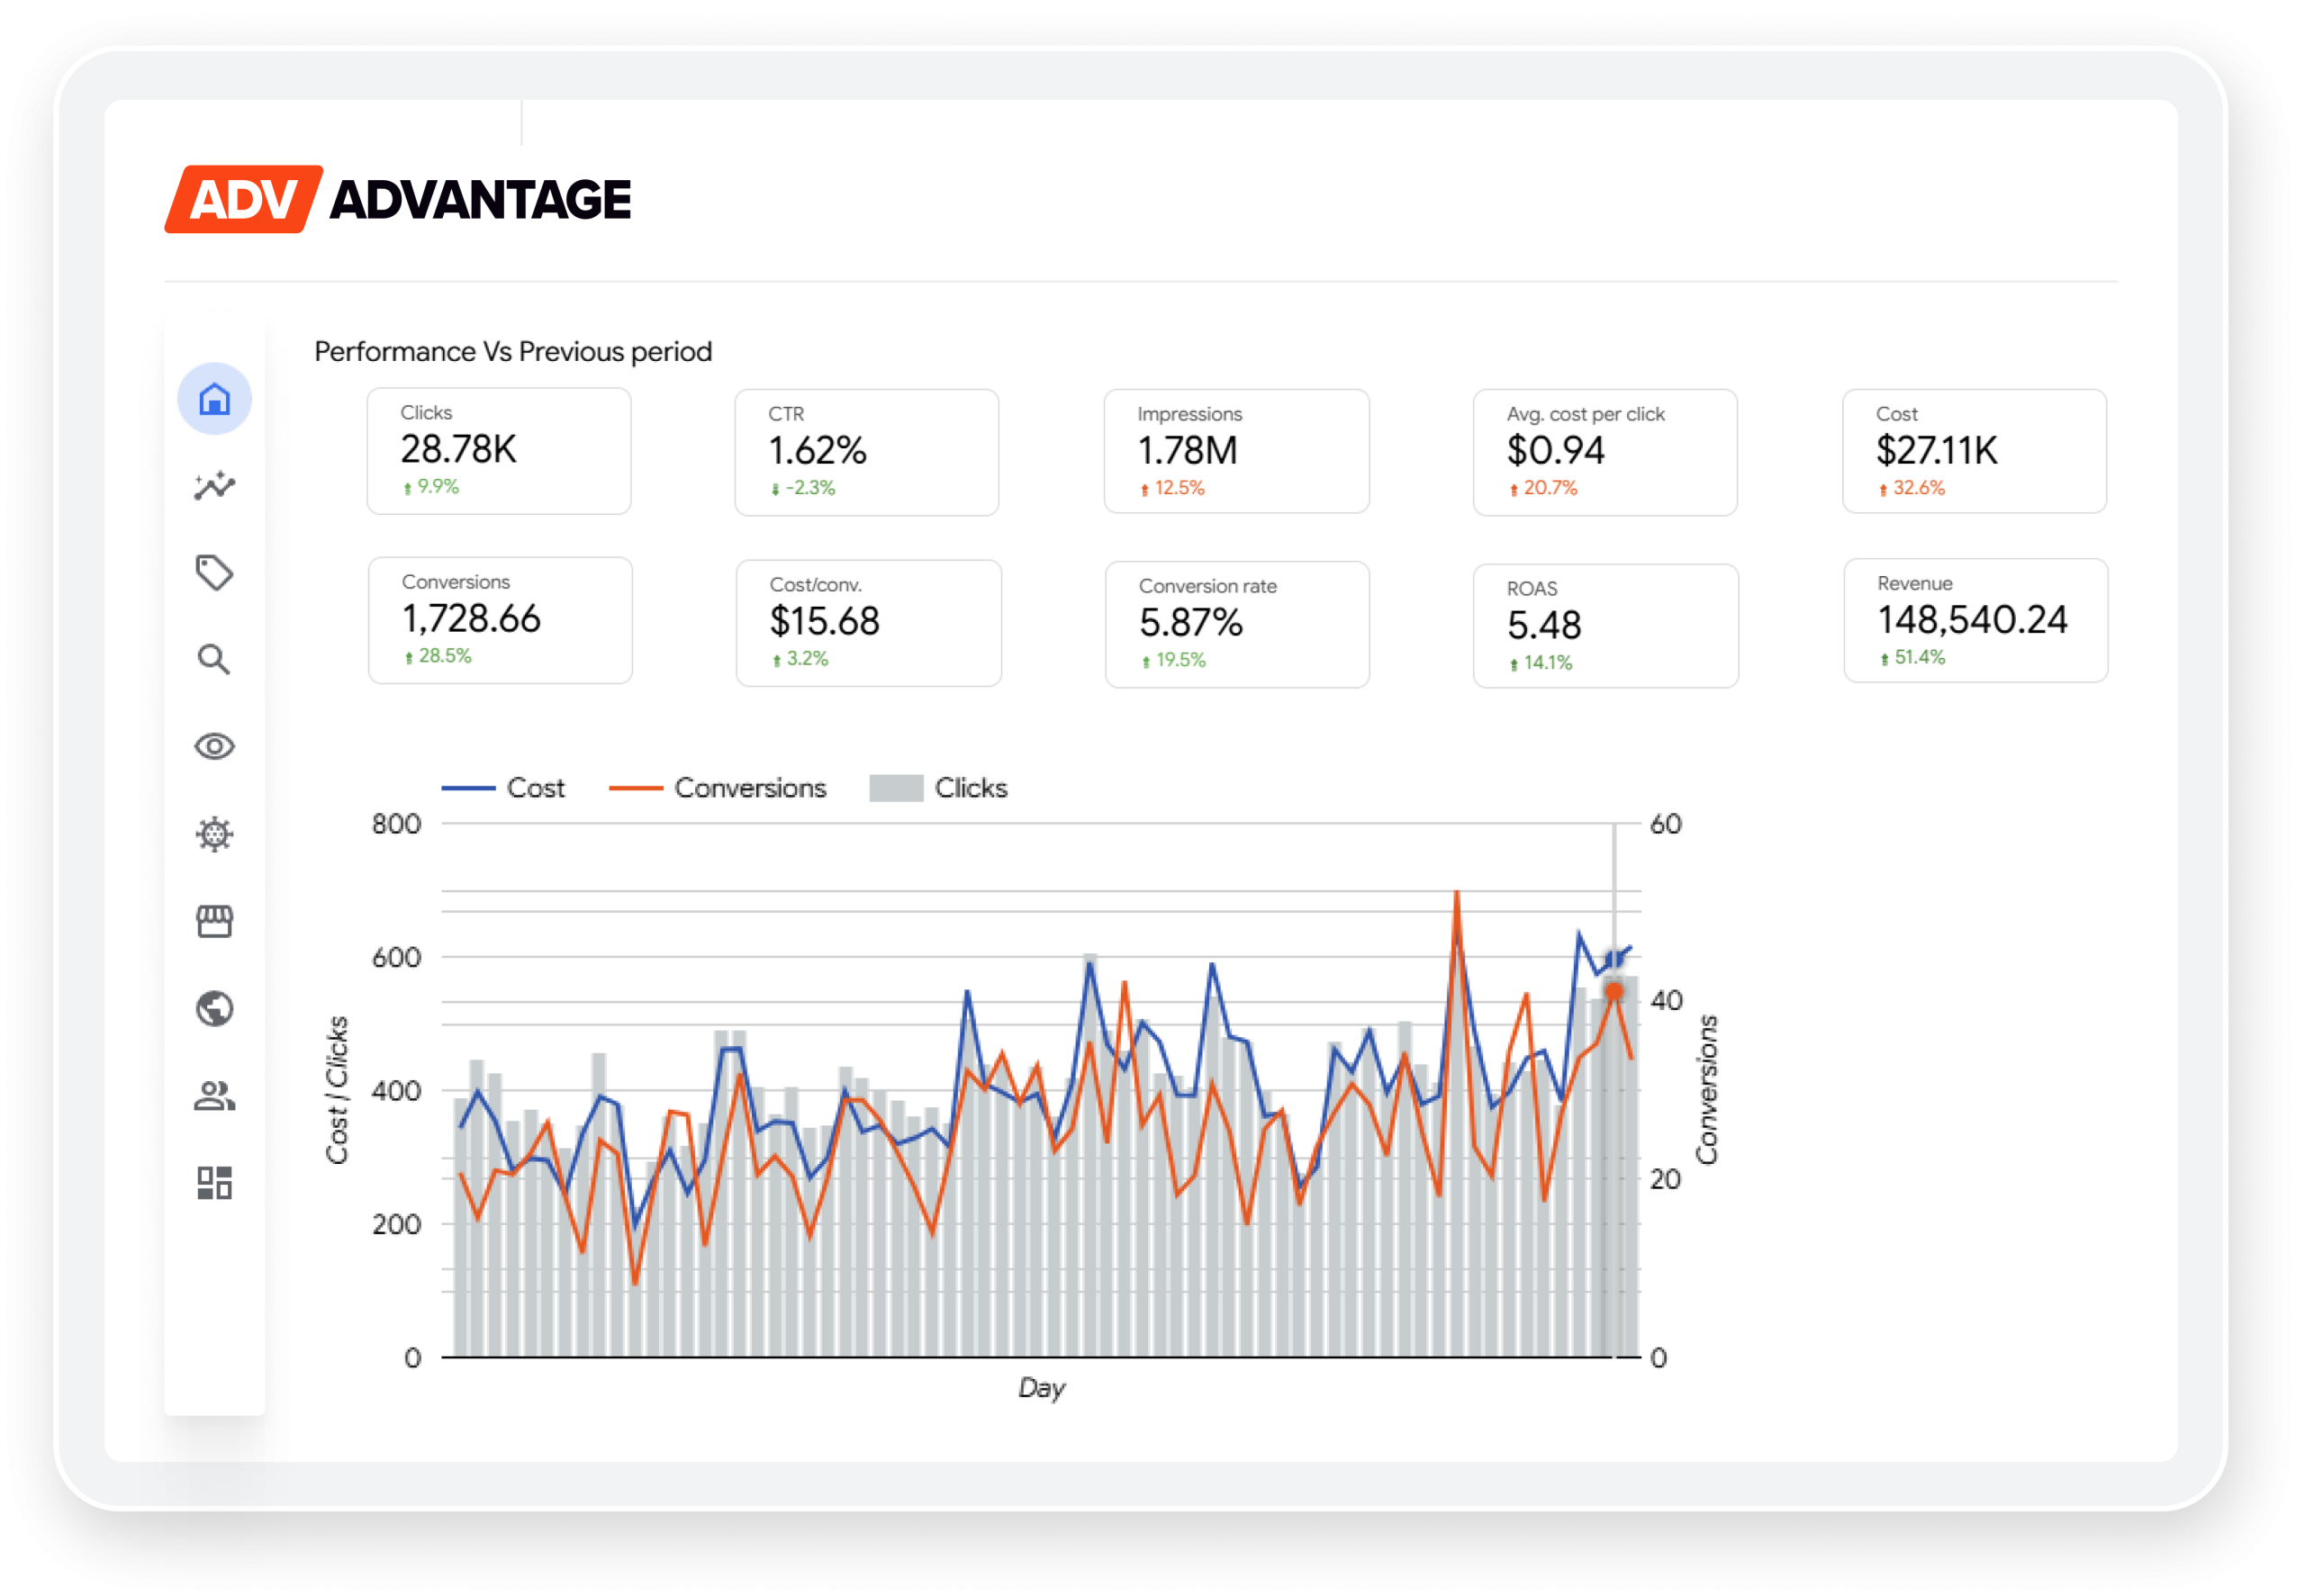
Task: Click the highlighted orange data point on chart
Action: (x=1614, y=991)
